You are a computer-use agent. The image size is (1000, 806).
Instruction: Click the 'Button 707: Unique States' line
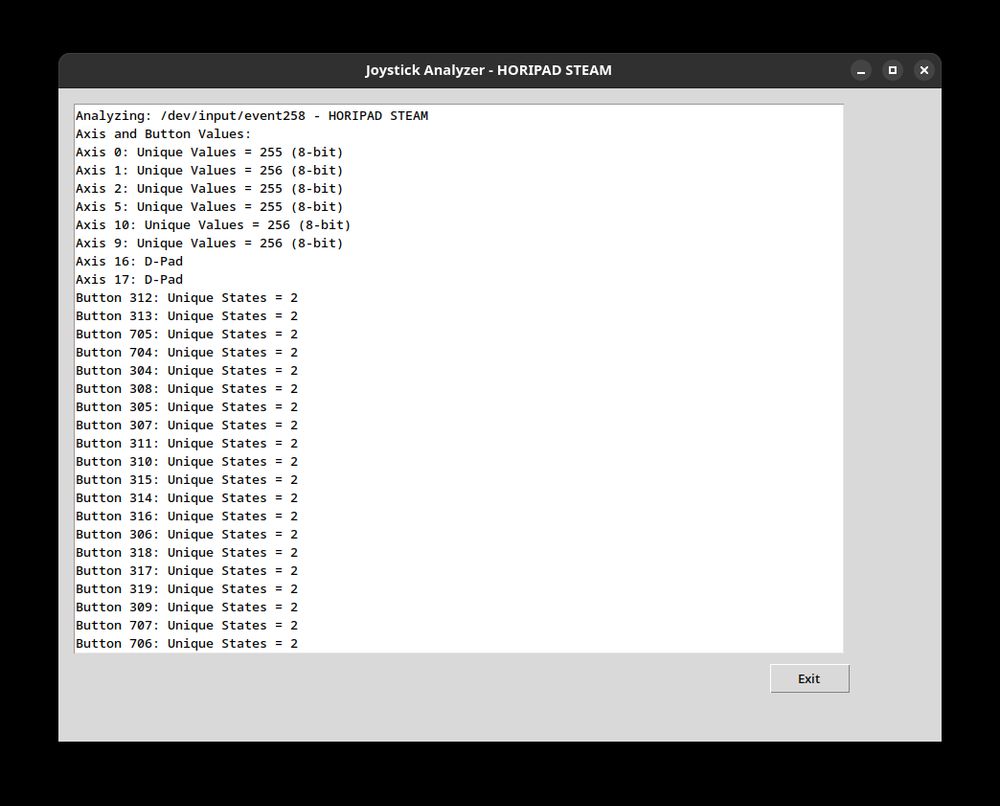187,625
